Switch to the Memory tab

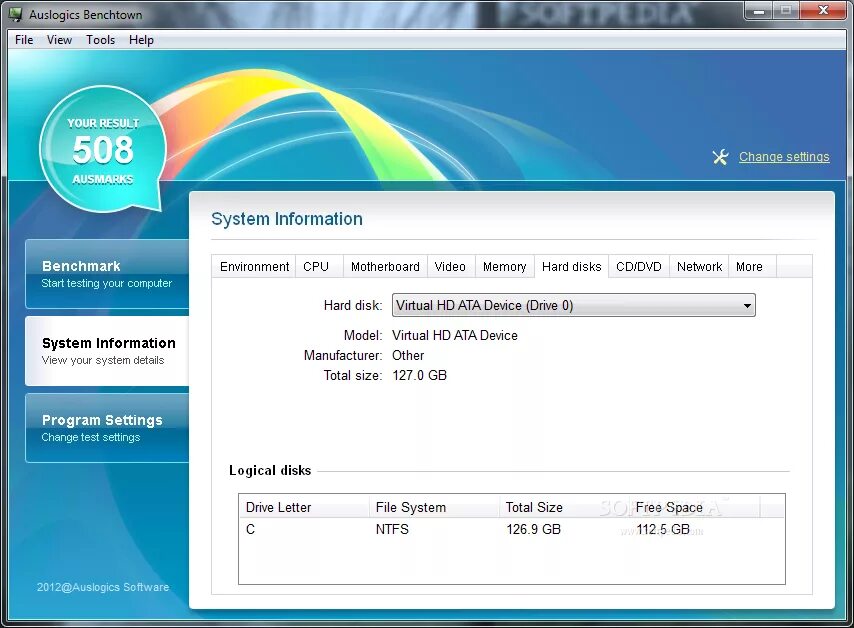click(x=504, y=266)
